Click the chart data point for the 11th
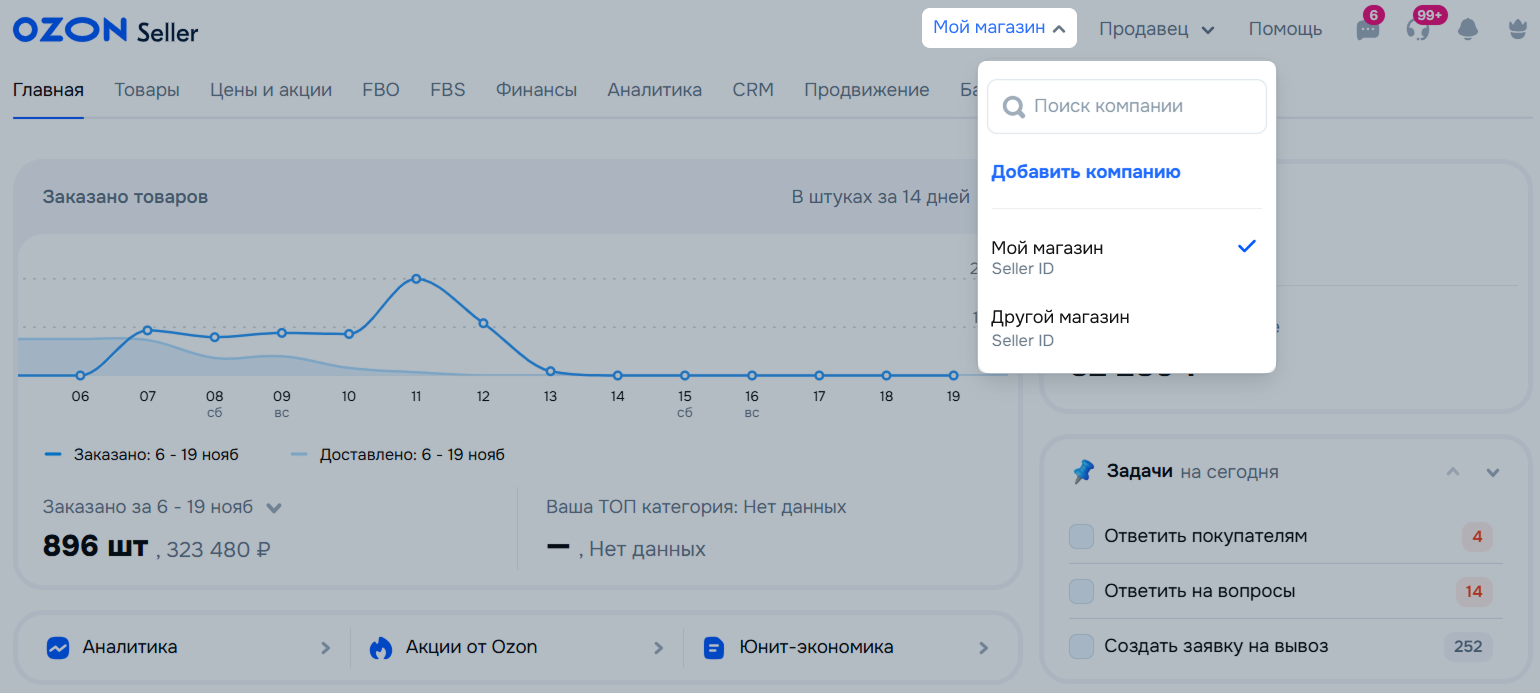This screenshot has height=694, width=1540. [416, 279]
